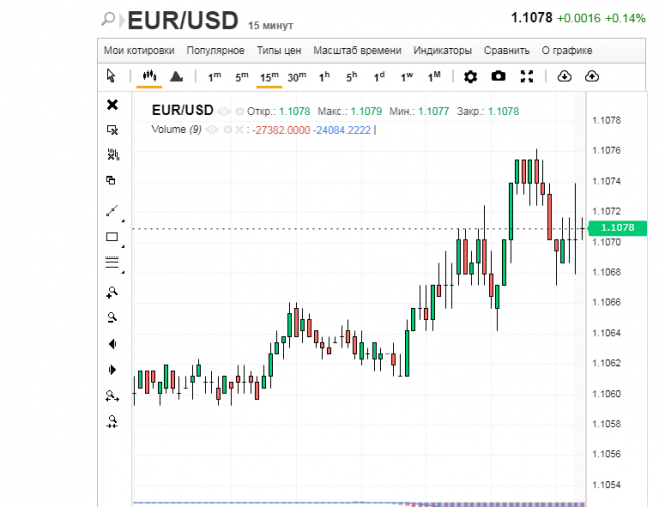Click the magnifier icon with horizontal arrows
Viewport: 665px width, 507px height.
112,396
